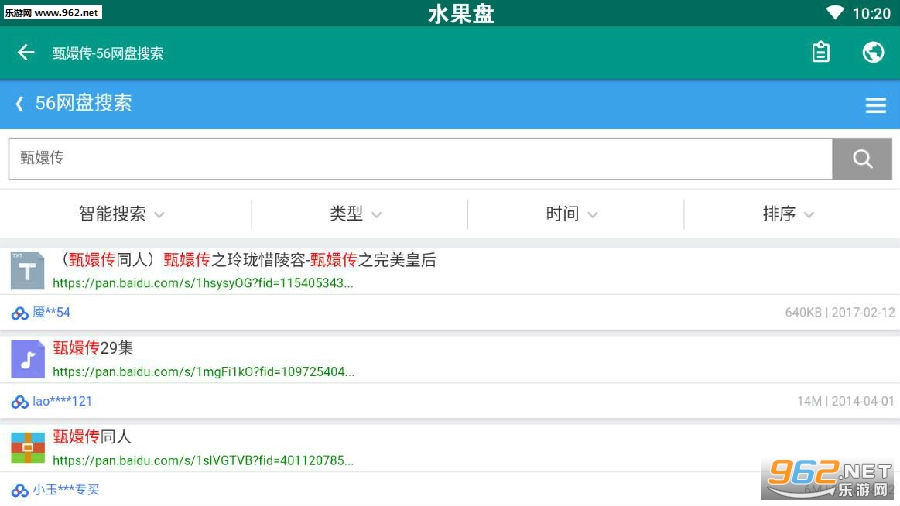
Task: Click the 10:20 clock in the status bar
Action: [x=871, y=13]
